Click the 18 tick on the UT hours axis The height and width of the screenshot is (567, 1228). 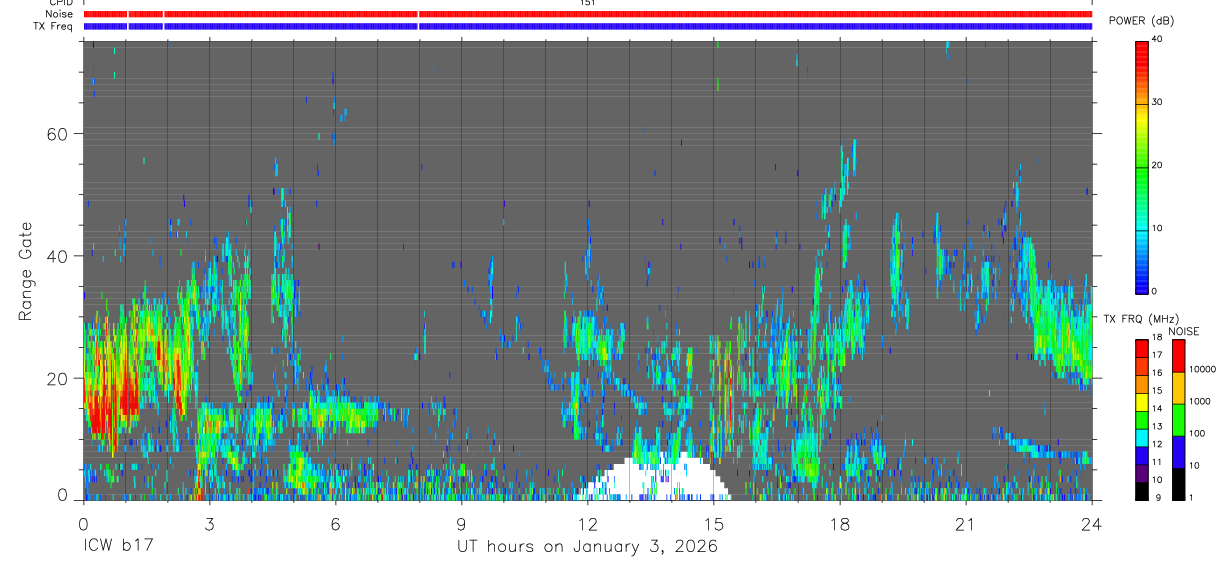point(839,523)
